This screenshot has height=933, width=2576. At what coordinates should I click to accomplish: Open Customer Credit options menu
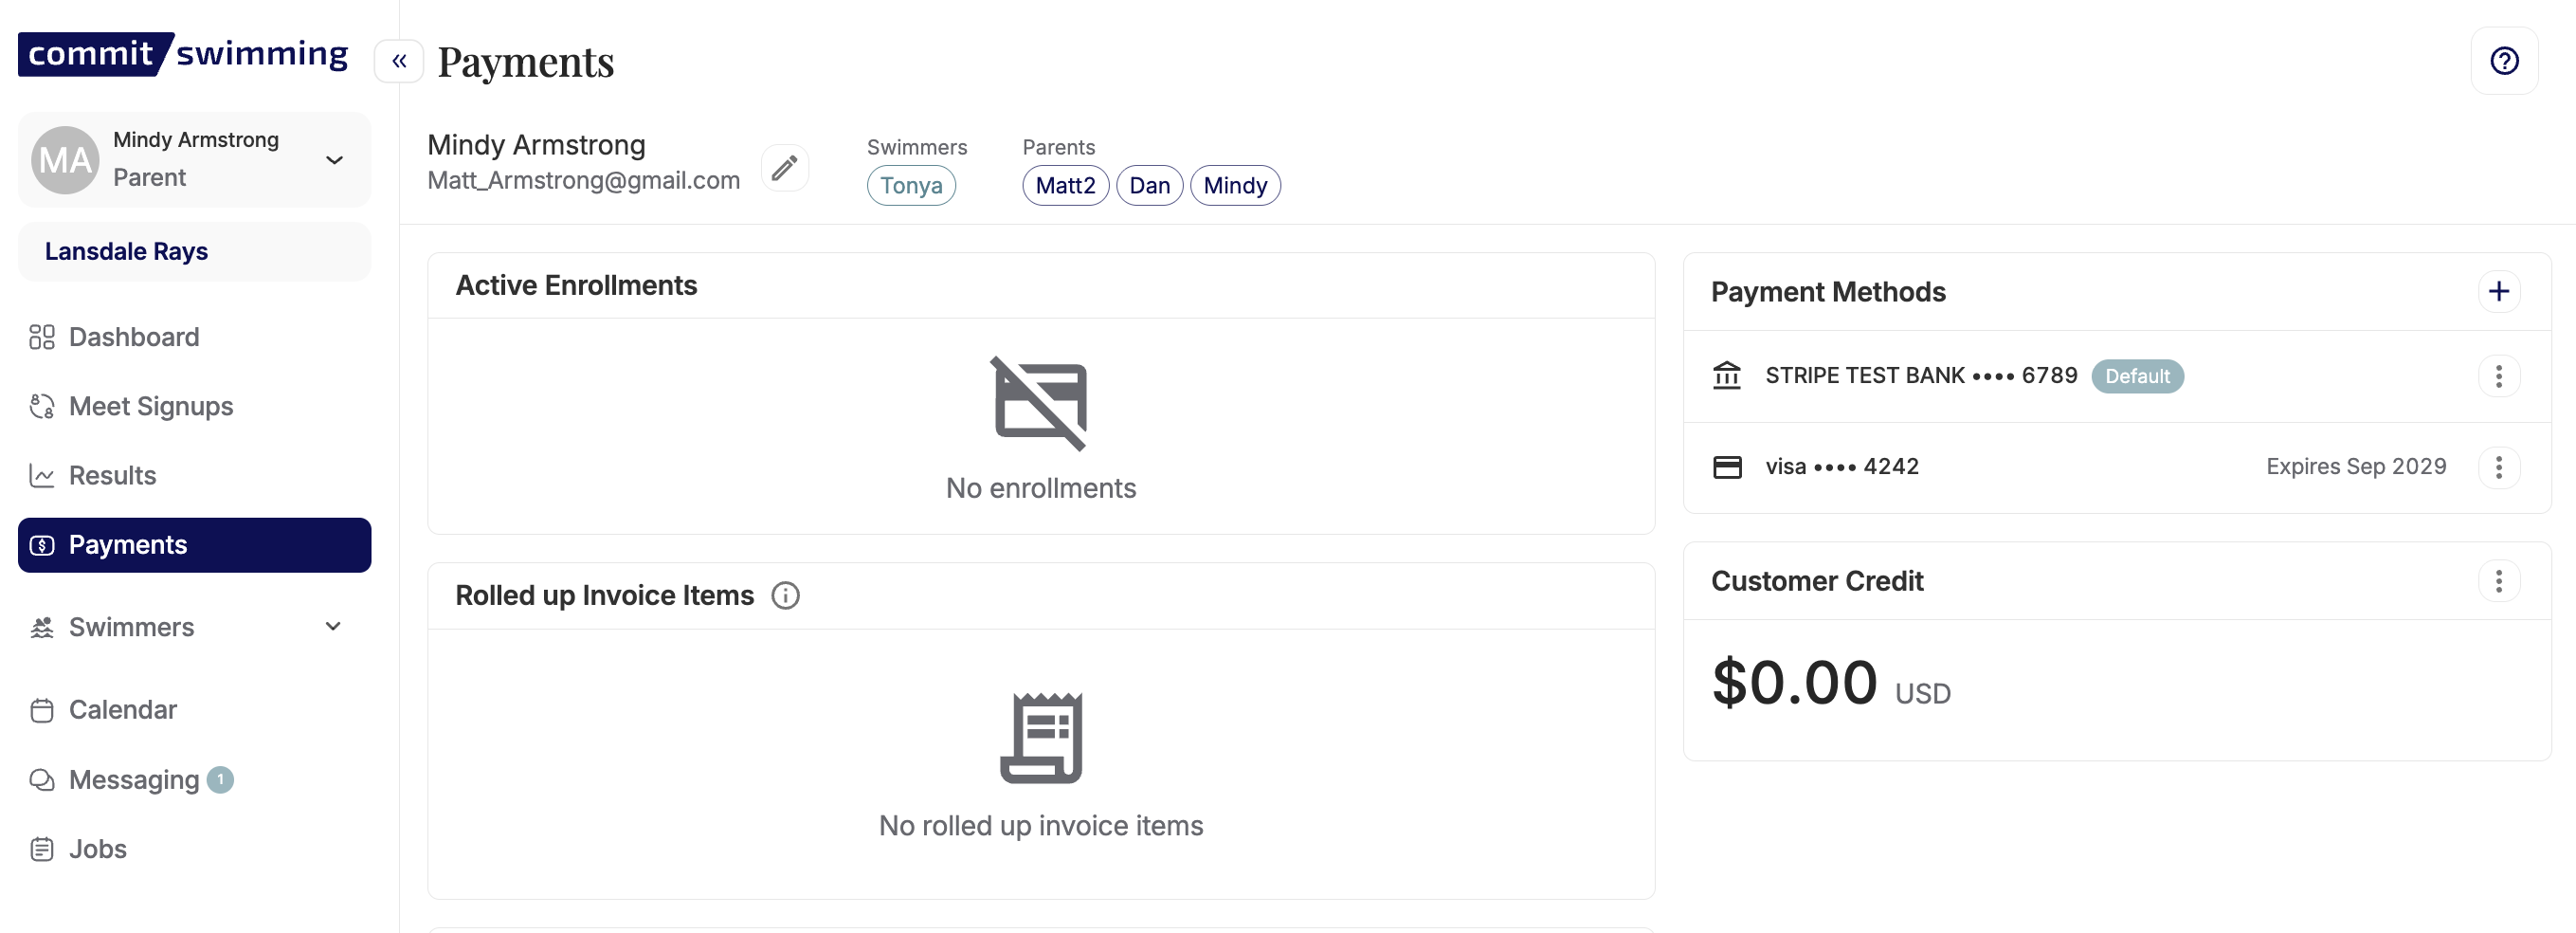2498,581
